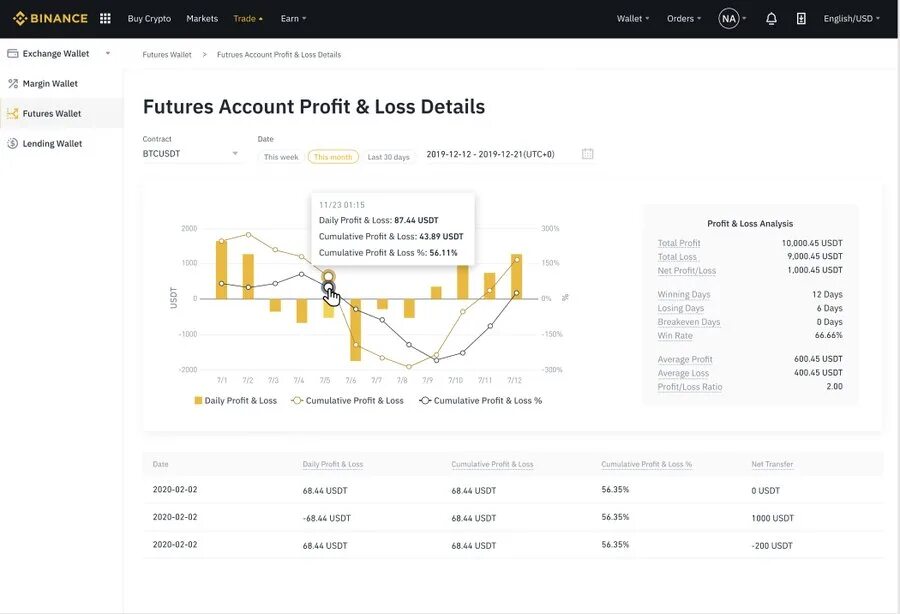Open the Trade menu
The image size is (900, 614).
click(x=248, y=18)
